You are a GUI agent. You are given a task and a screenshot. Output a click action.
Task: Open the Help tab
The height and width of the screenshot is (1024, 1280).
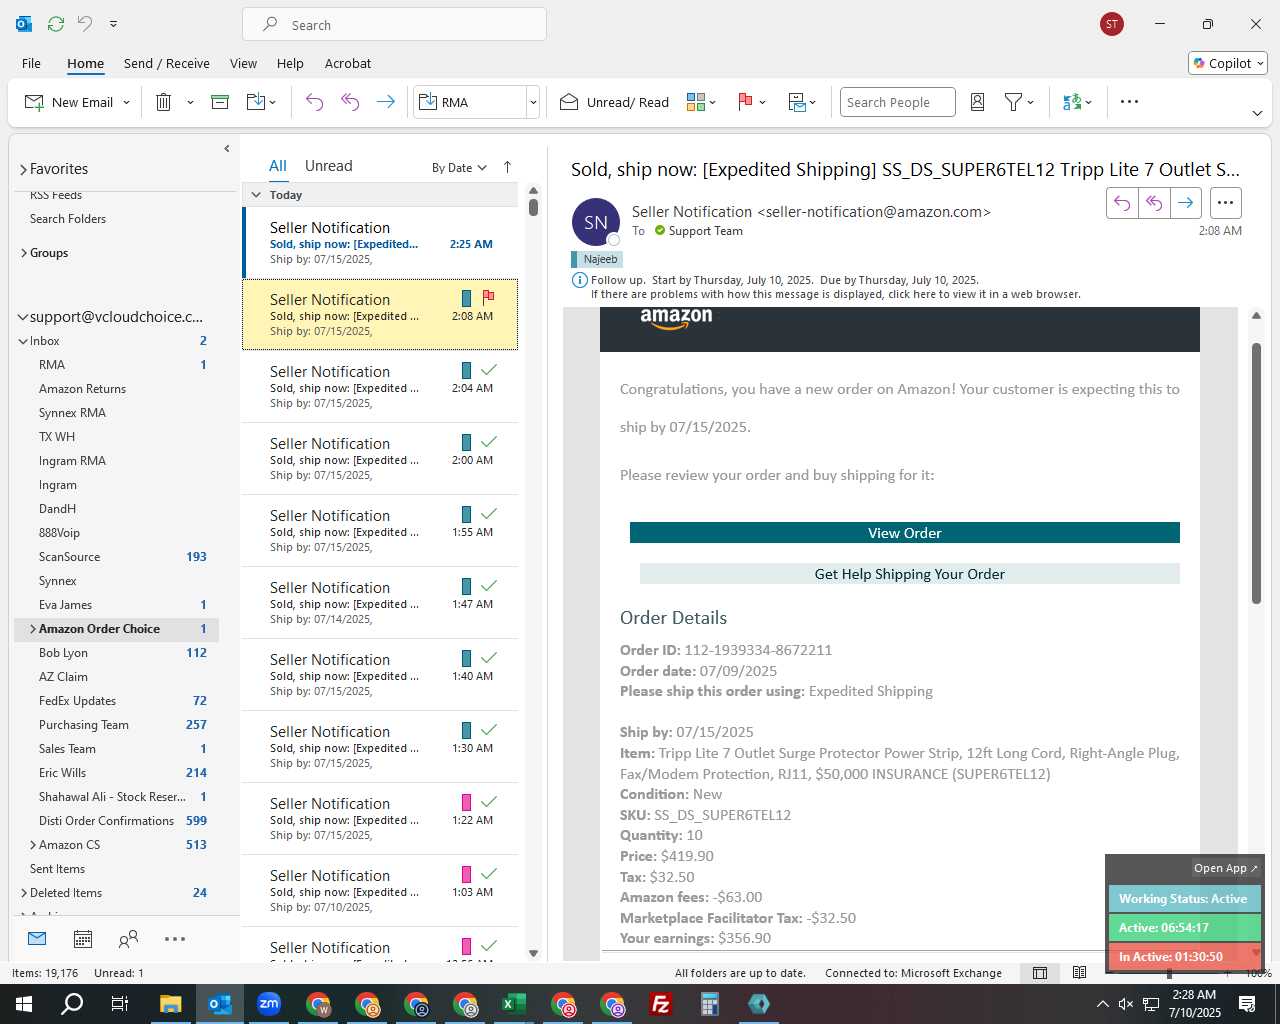[x=290, y=63]
